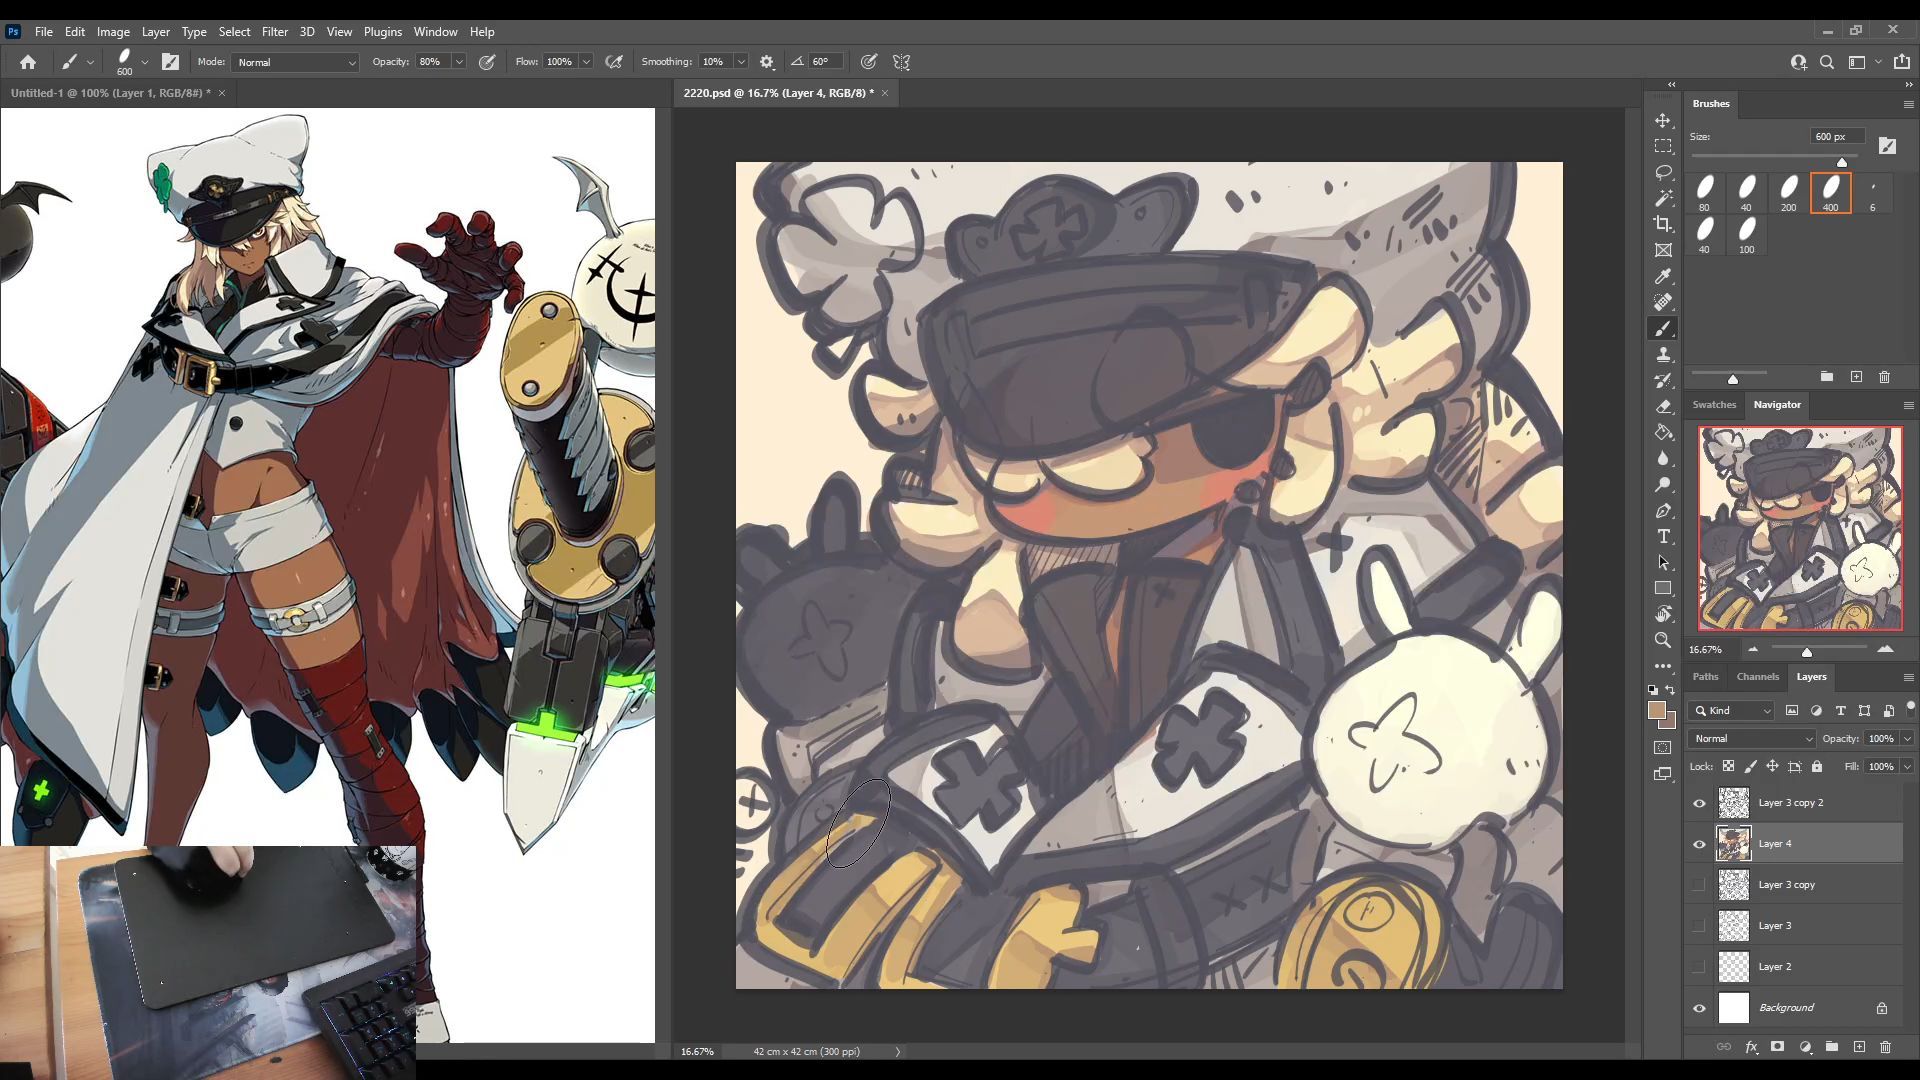Select the History Brush tool
The height and width of the screenshot is (1080, 1920).
(x=1663, y=381)
